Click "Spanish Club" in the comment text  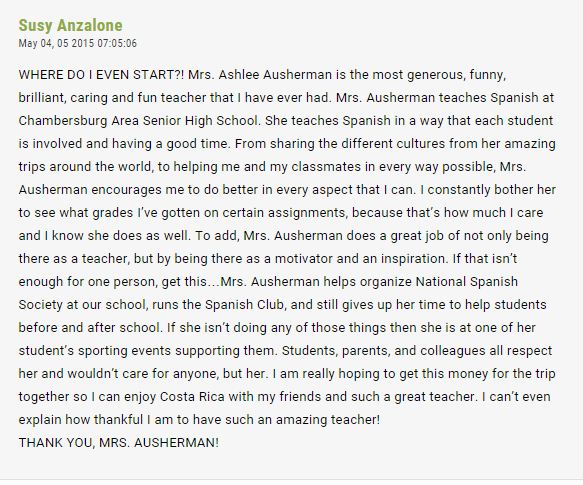245,305
